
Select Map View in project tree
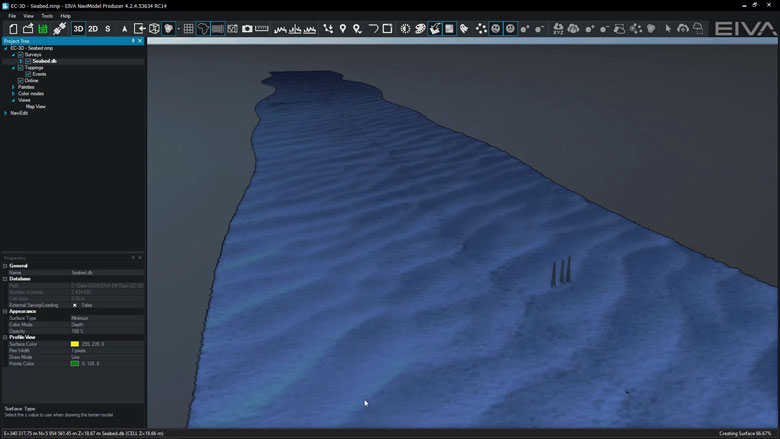click(36, 106)
